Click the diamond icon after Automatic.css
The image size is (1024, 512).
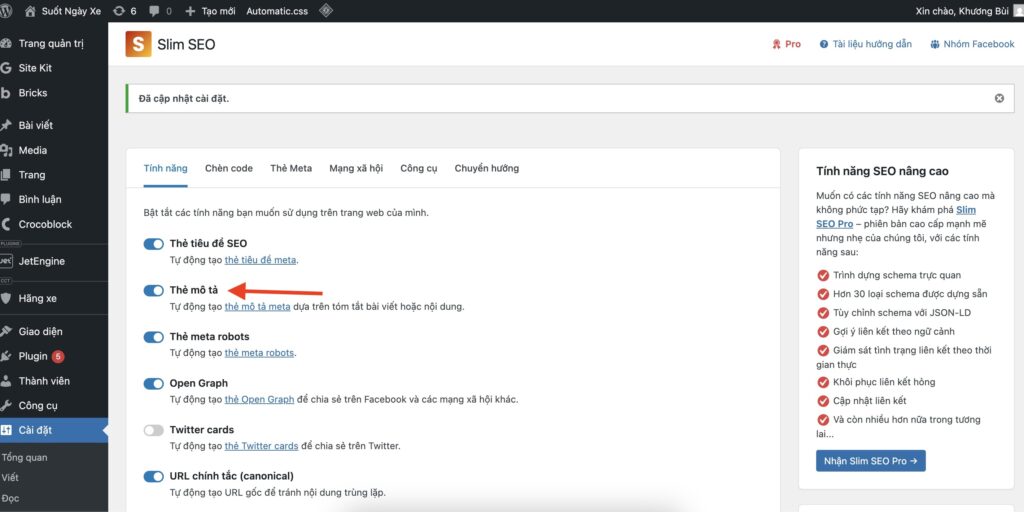(x=325, y=10)
